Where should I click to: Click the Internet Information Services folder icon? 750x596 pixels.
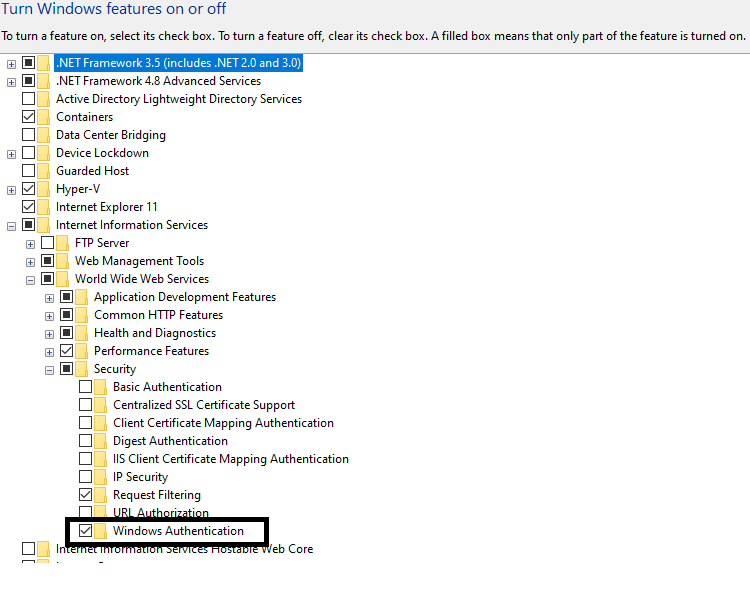click(44, 225)
